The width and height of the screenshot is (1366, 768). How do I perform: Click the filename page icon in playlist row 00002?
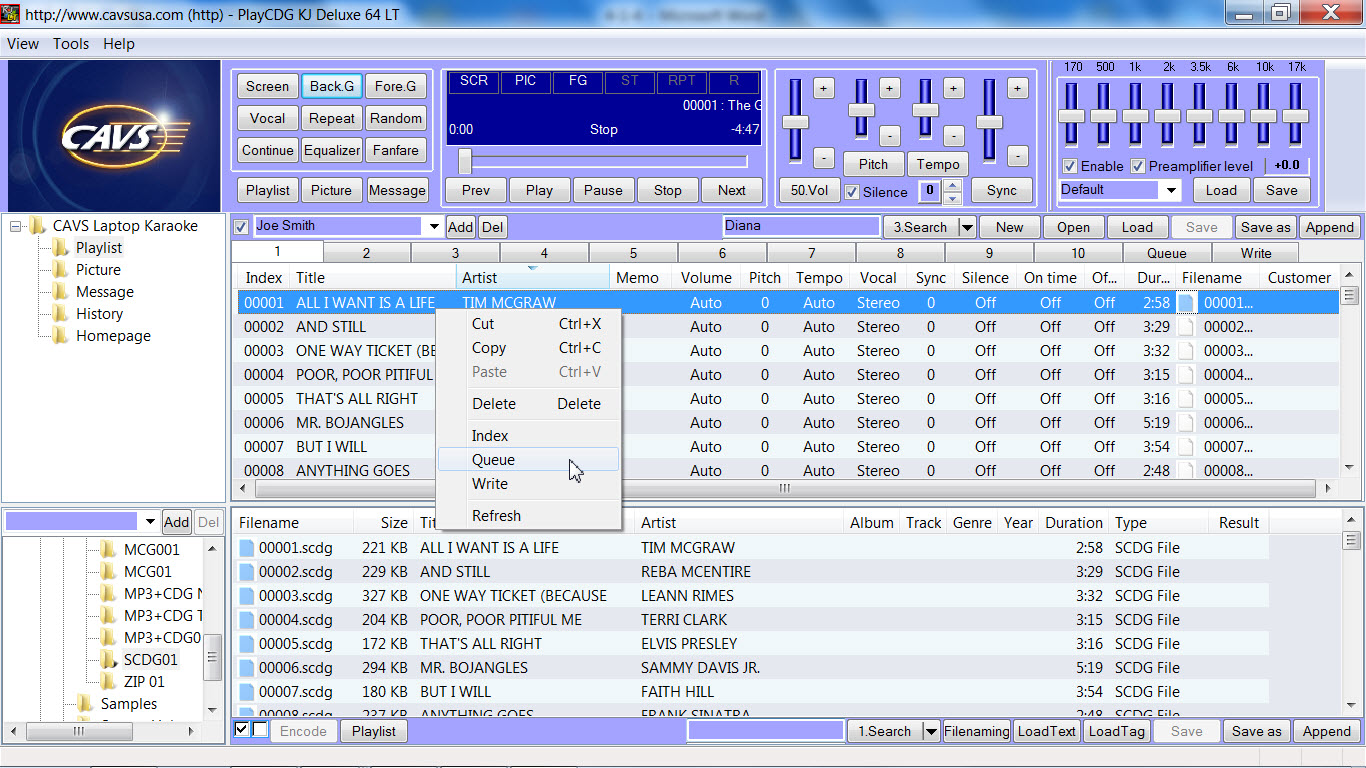(1186, 327)
